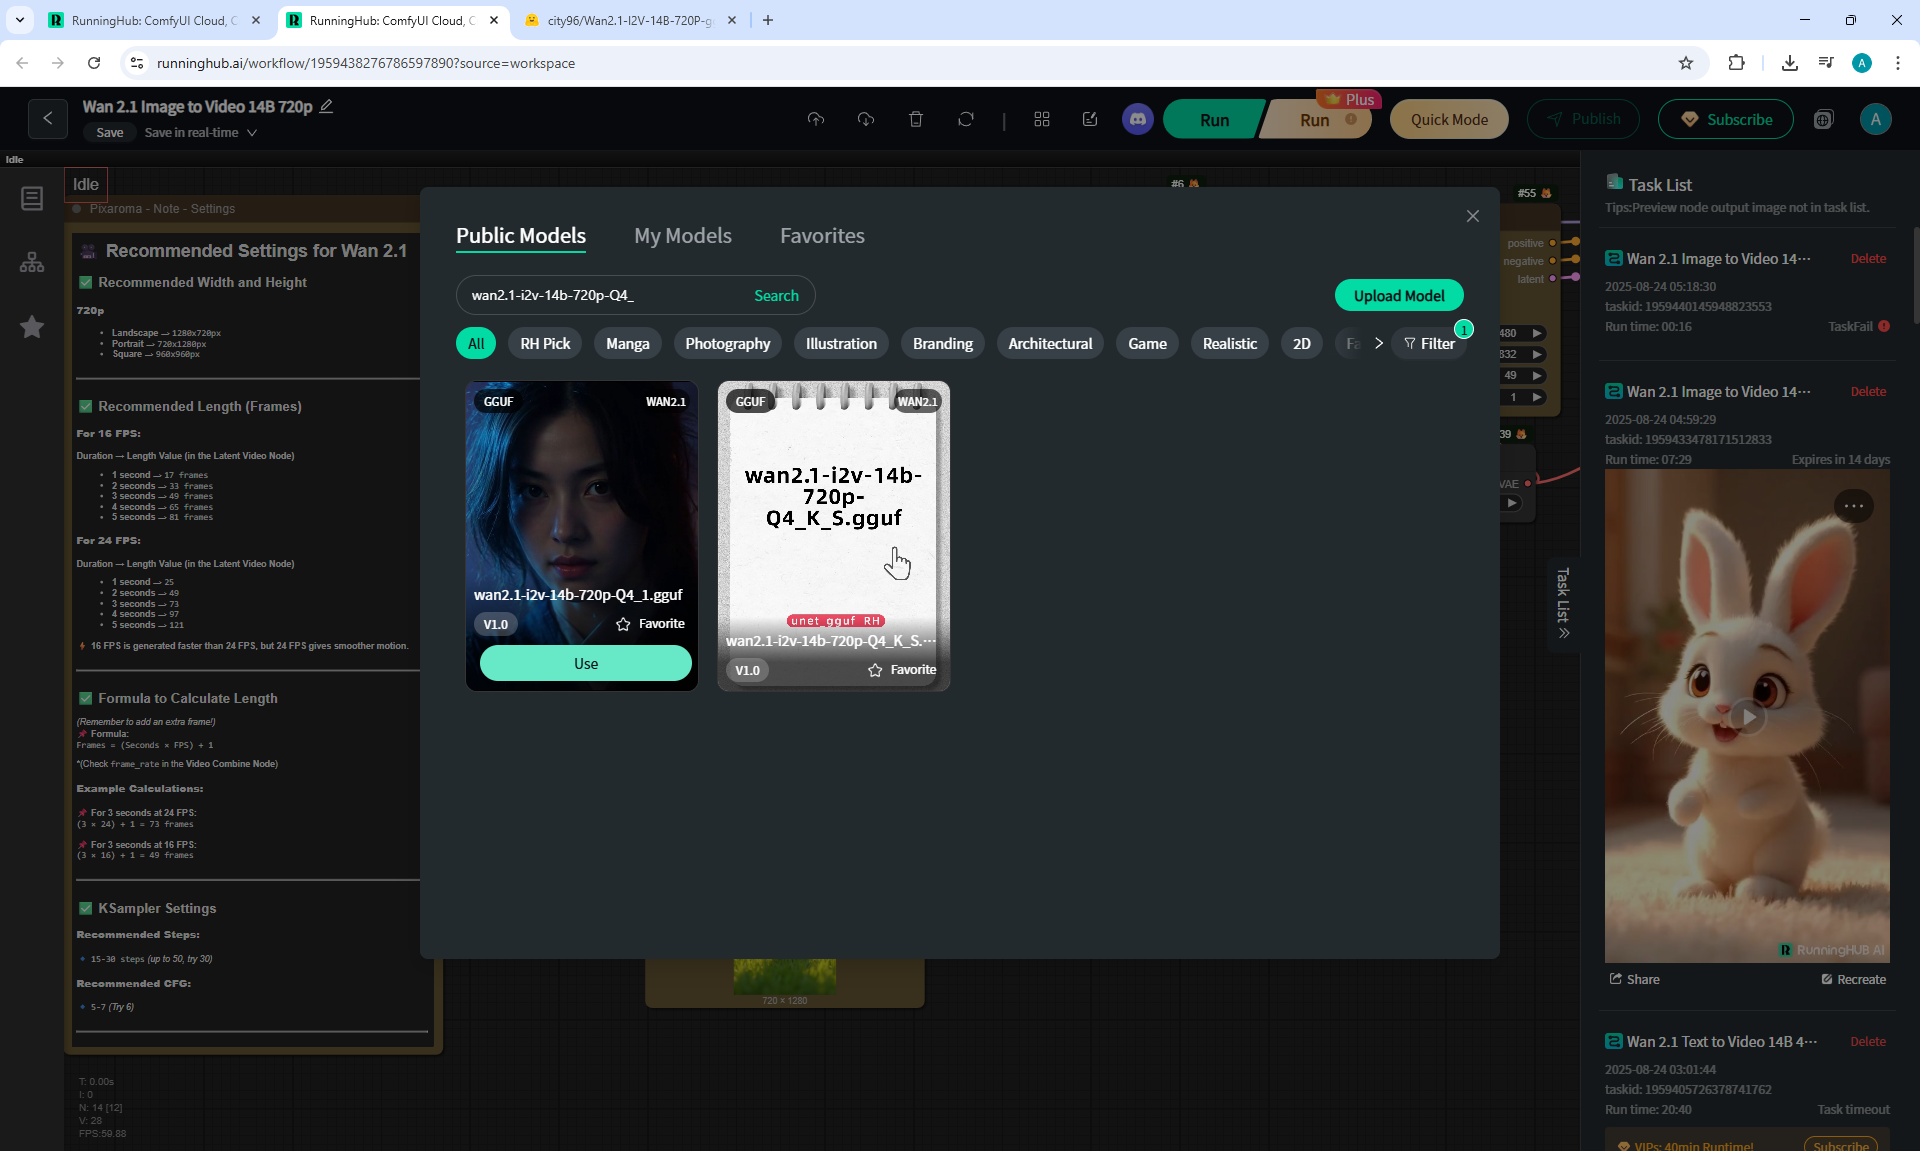Open the grid apps icon
The height and width of the screenshot is (1151, 1920).
coord(1041,120)
